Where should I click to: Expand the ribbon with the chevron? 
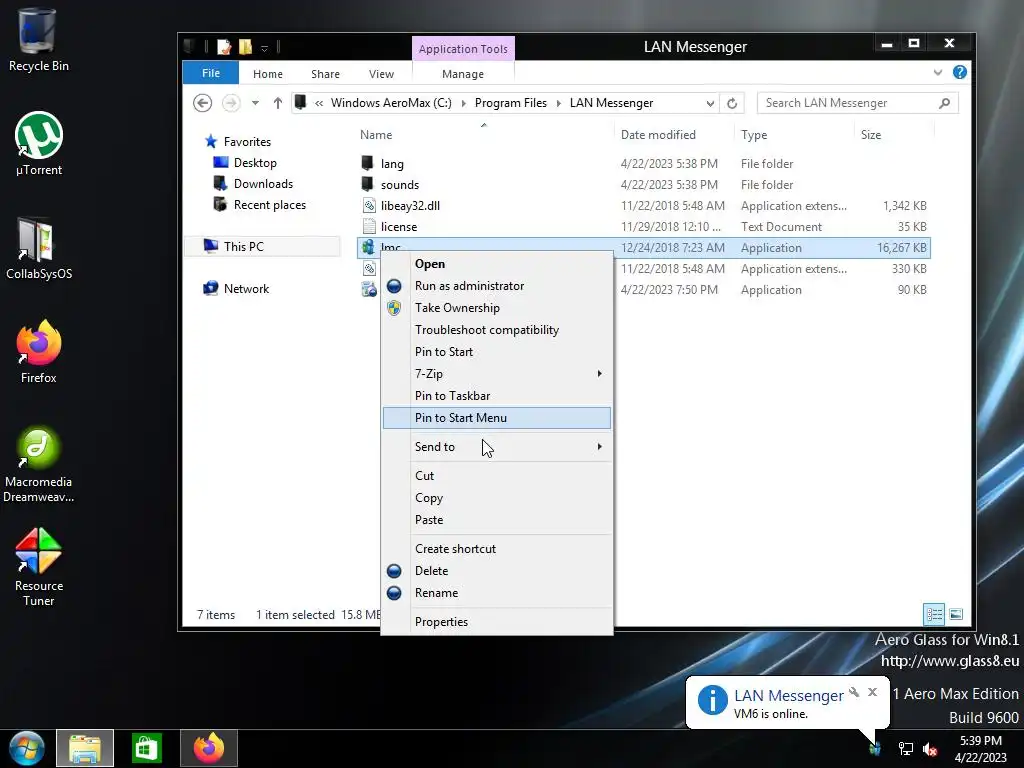pyautogui.click(x=938, y=72)
